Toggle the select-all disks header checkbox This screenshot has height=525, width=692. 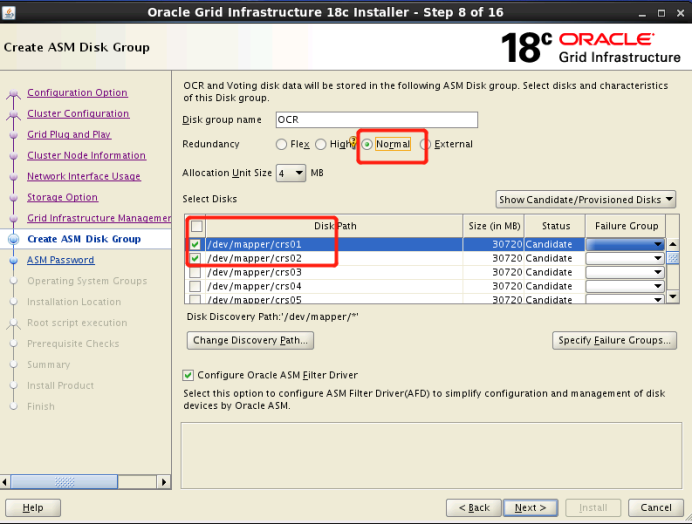tap(196, 226)
